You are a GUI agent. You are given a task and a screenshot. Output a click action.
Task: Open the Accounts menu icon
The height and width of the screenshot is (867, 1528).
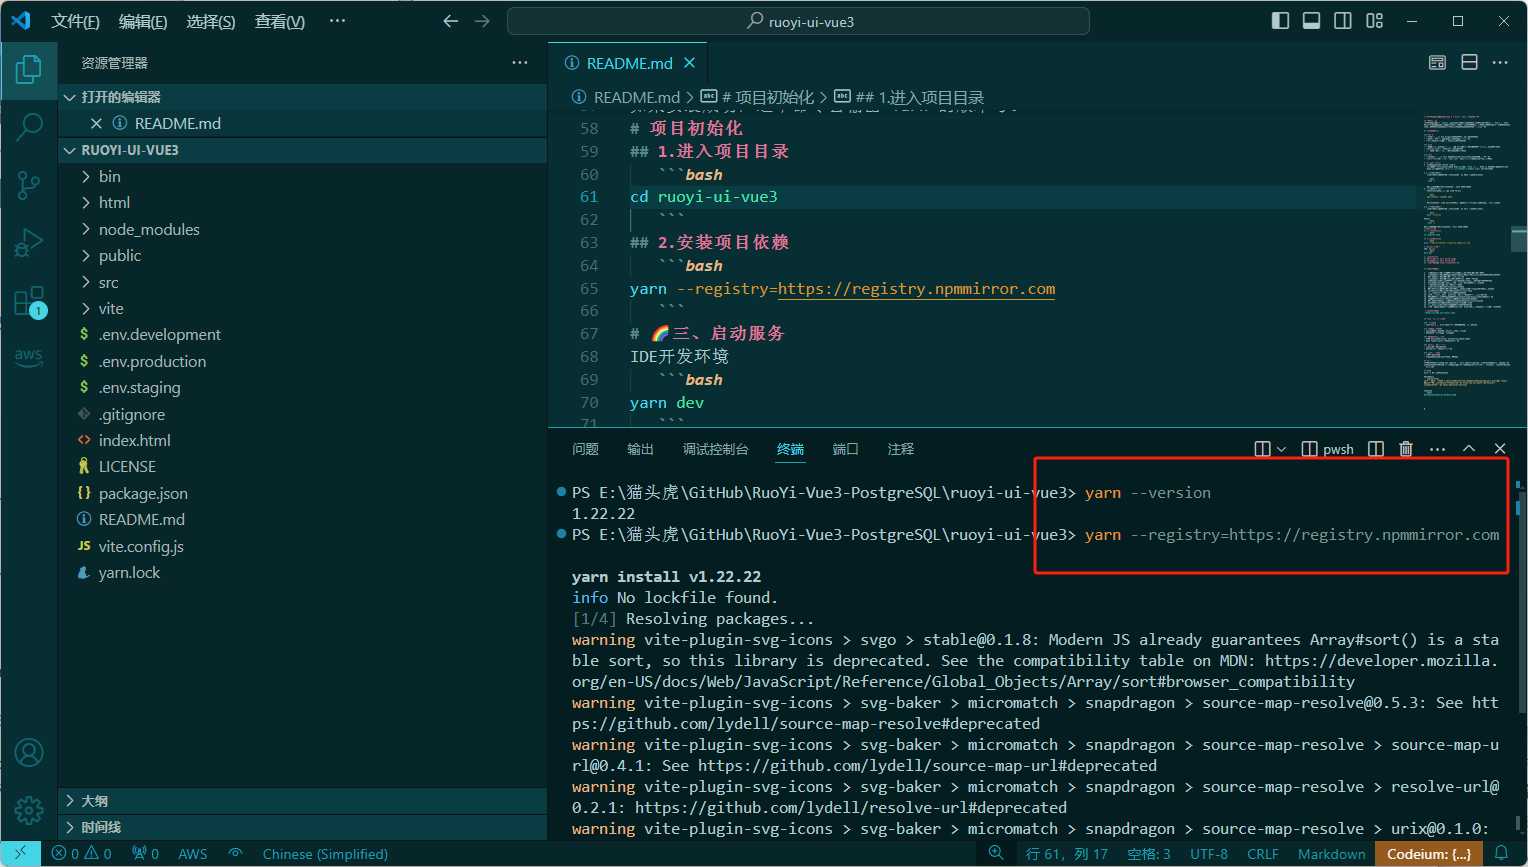point(29,752)
